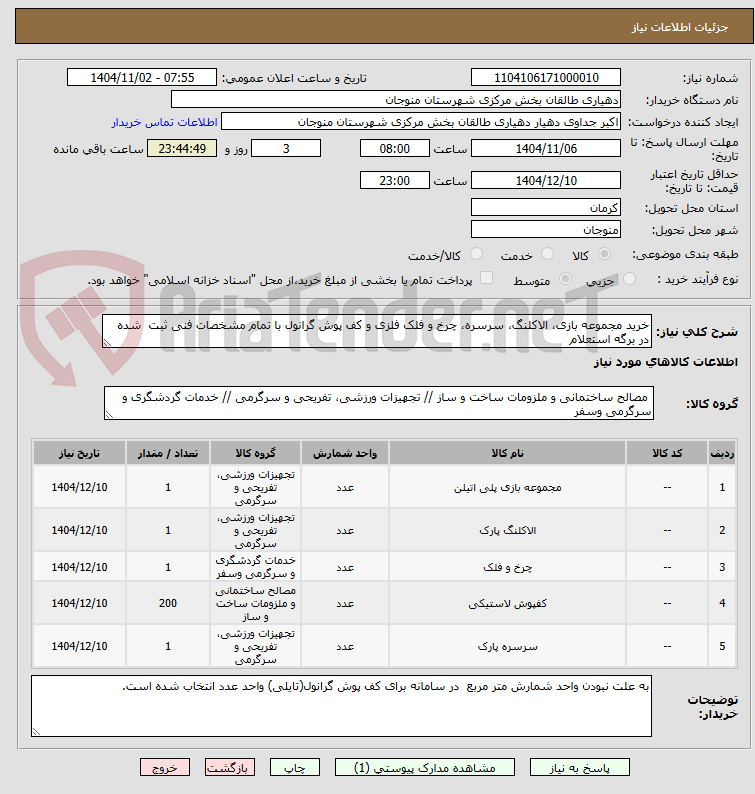Open 'مشاهده مدارک پیوستی (1)' attachments
755x794 pixels.
[x=424, y=768]
